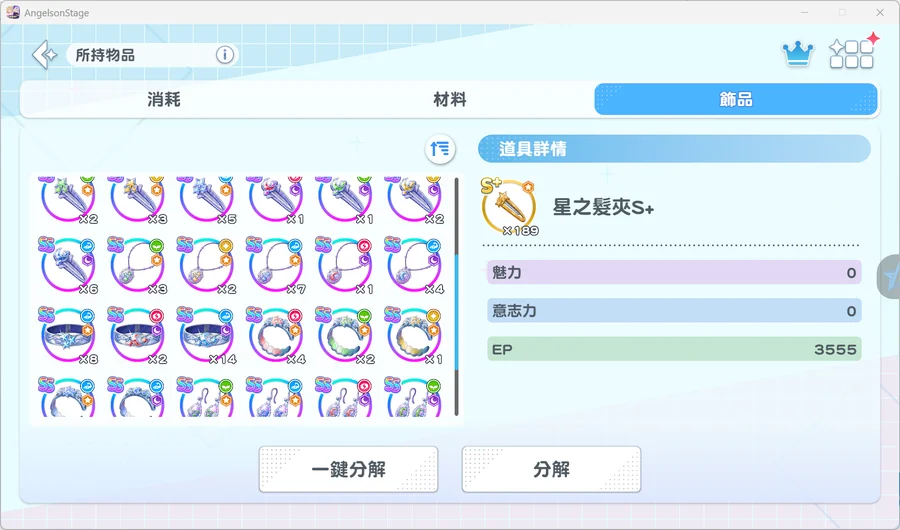
Task: Open the crown ranking icon
Action: [798, 54]
